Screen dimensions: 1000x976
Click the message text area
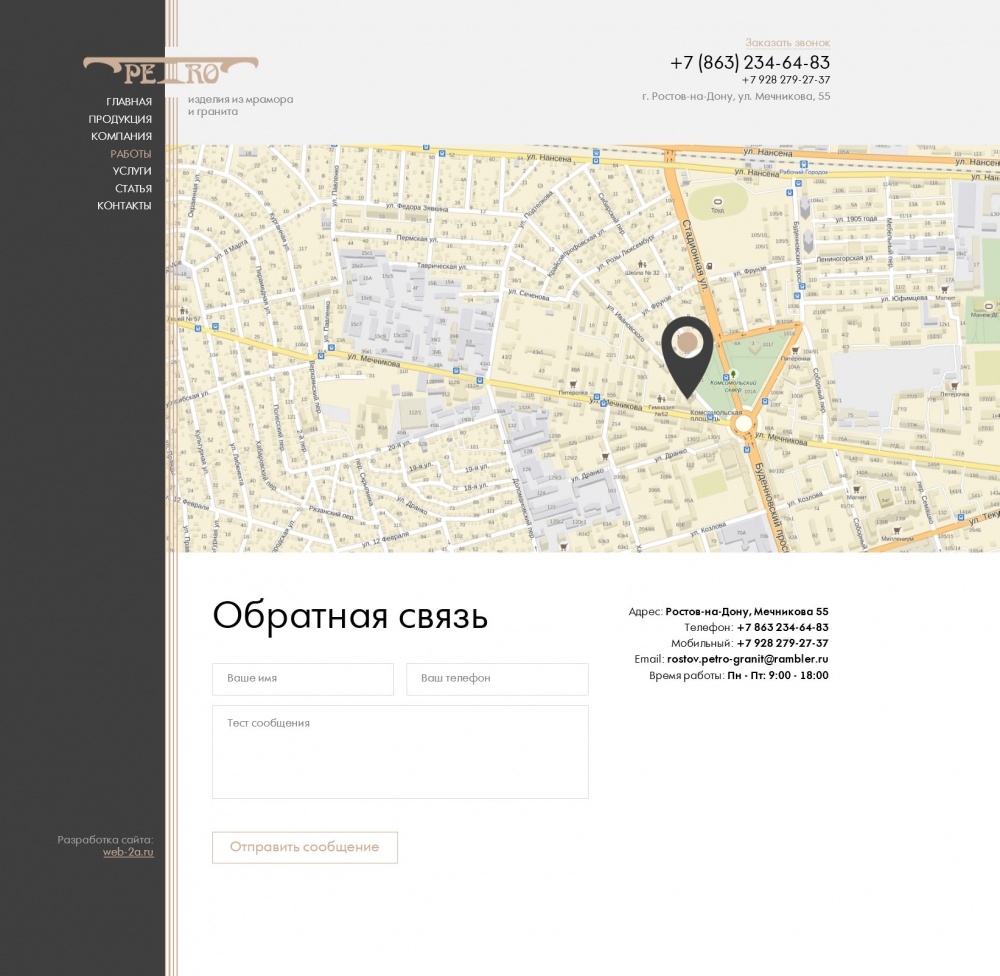pos(400,752)
